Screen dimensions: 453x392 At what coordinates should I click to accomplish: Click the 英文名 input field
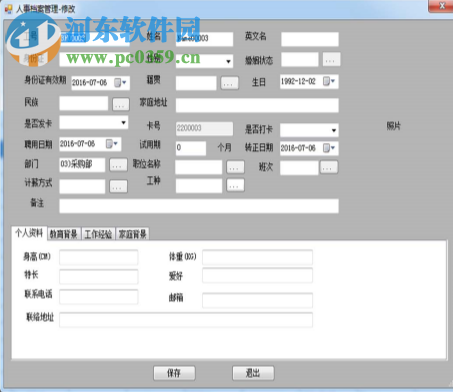pos(310,39)
